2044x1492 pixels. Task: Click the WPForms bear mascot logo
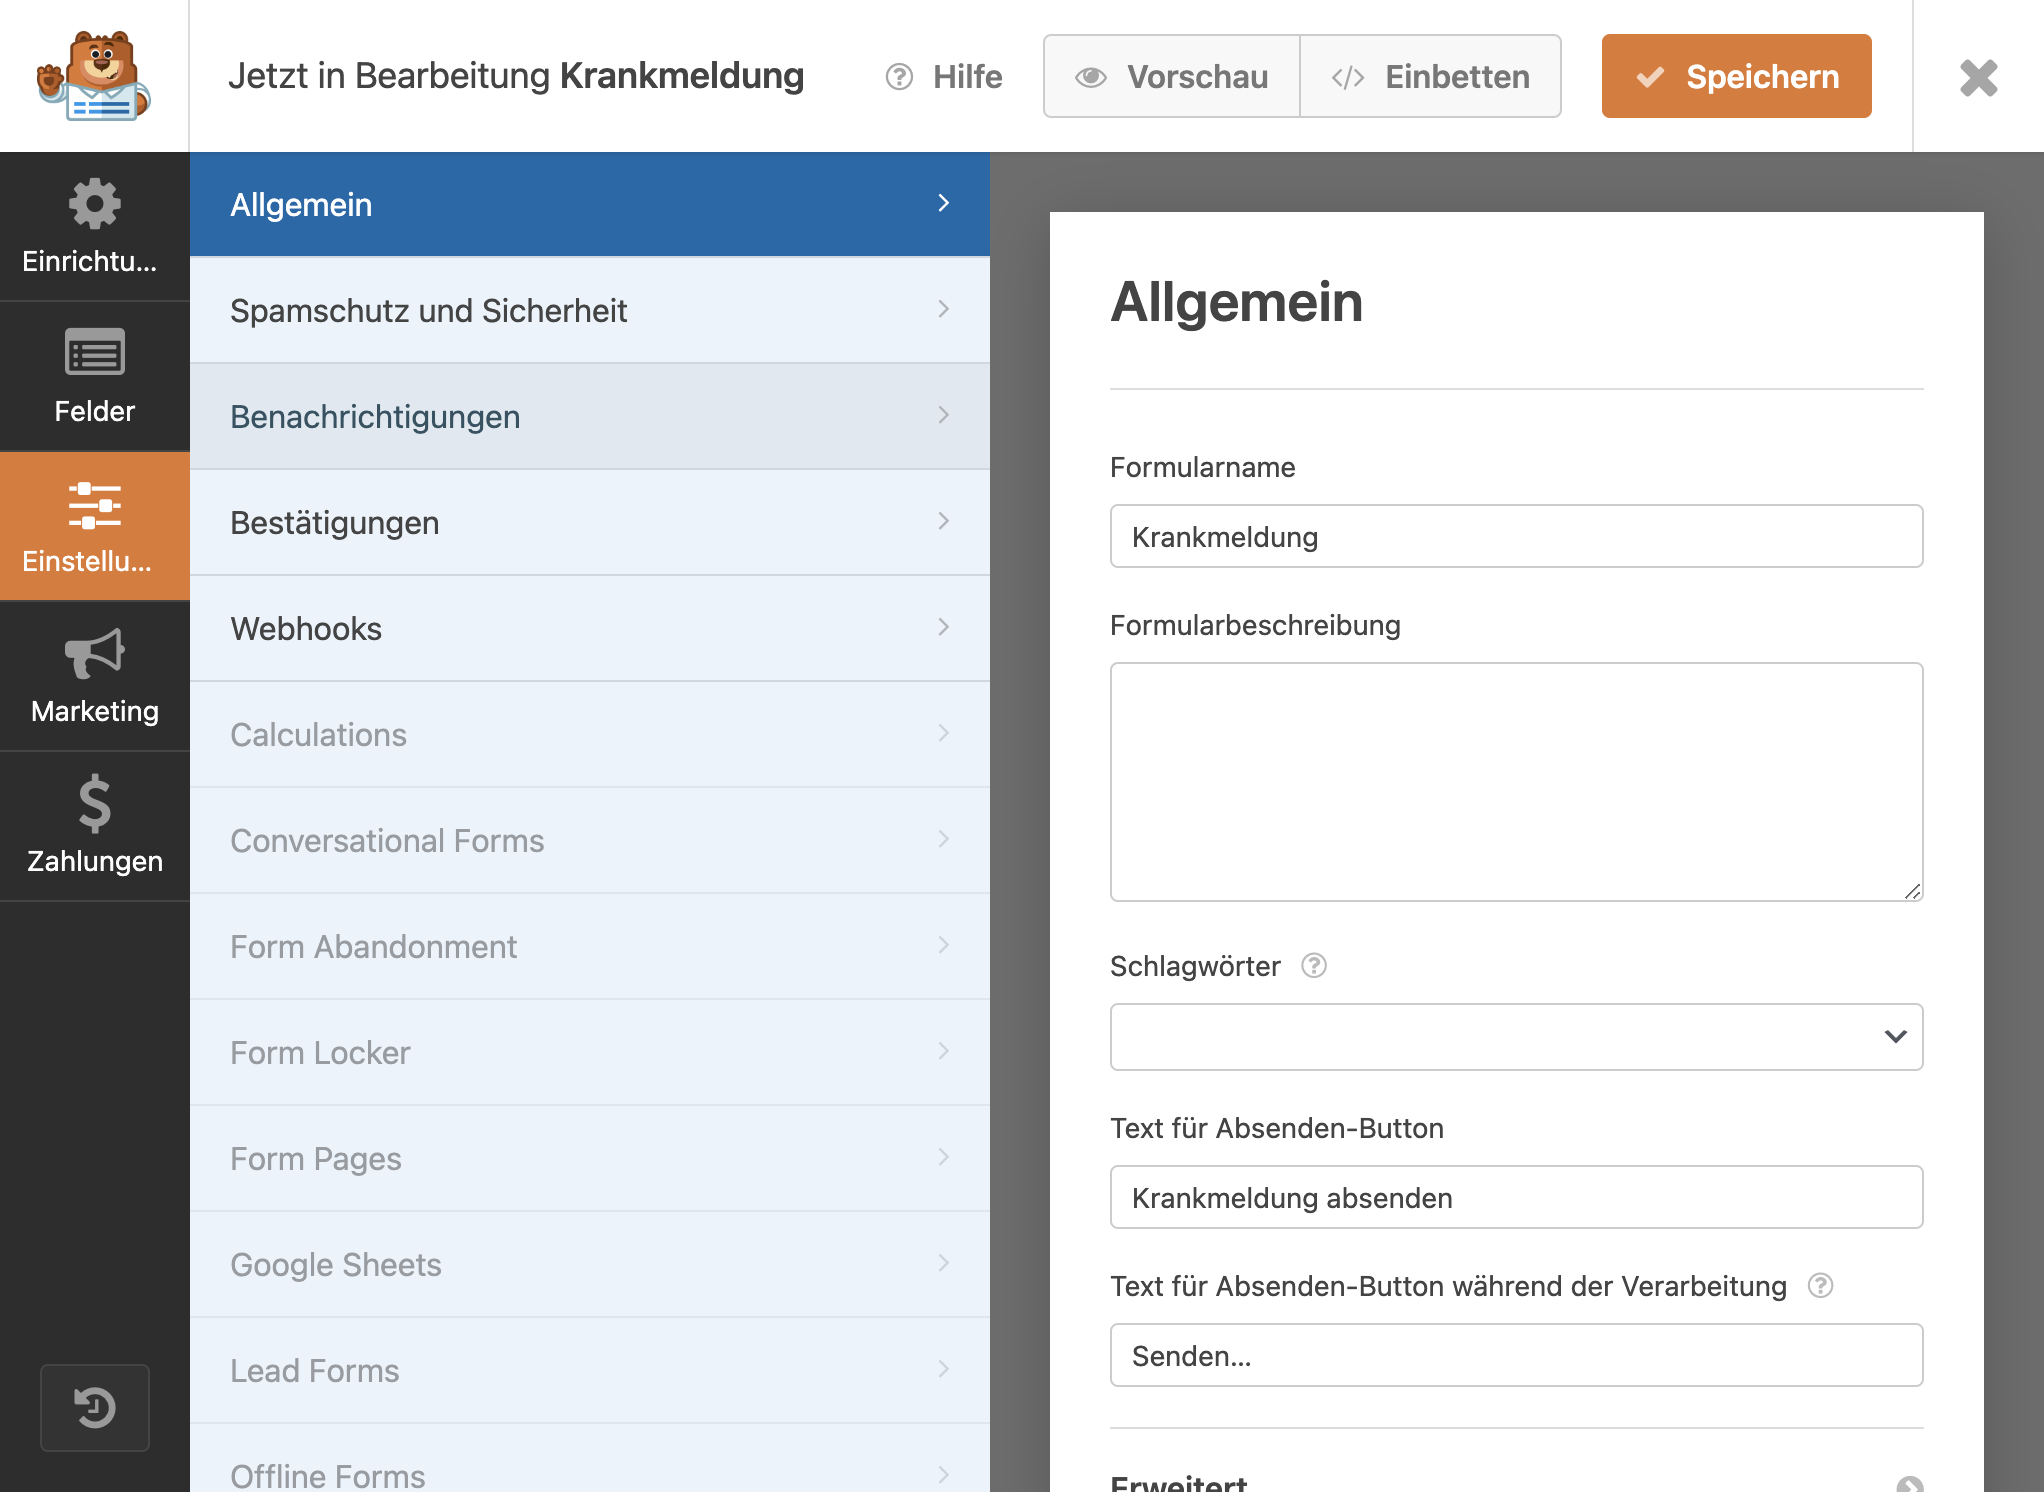point(94,76)
